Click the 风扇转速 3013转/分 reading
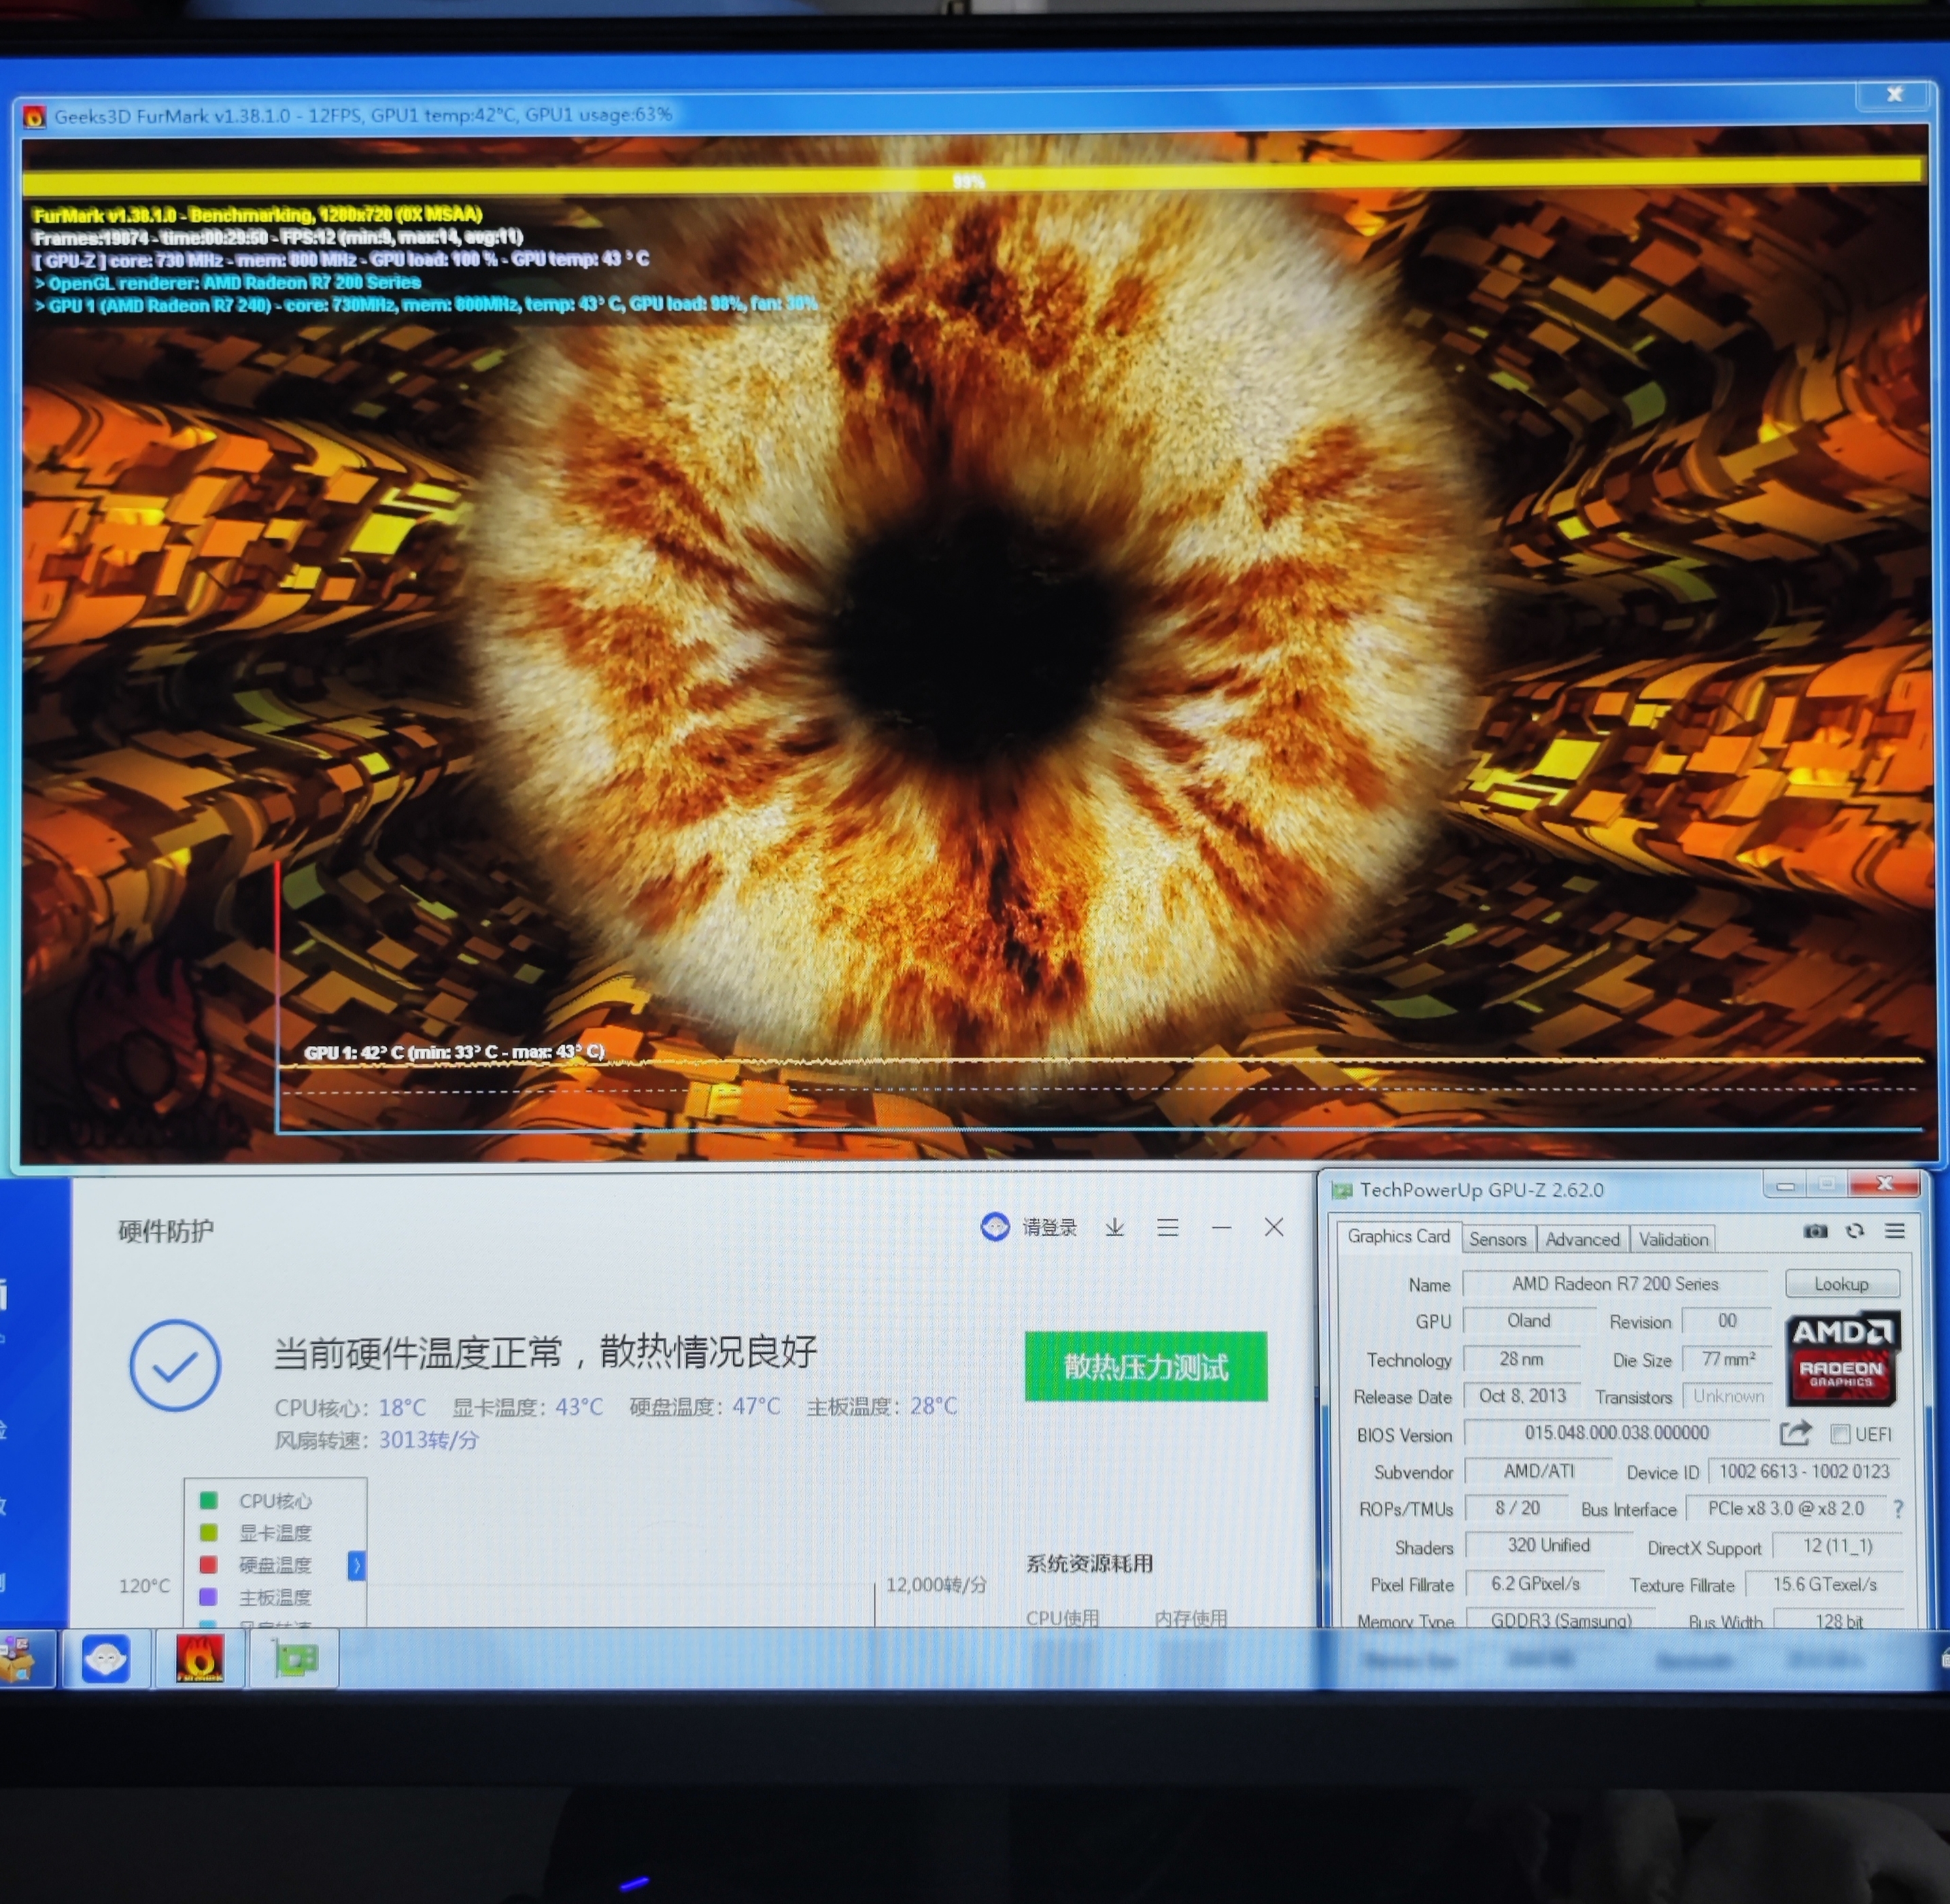The width and height of the screenshot is (1950, 1904). pyautogui.click(x=377, y=1440)
